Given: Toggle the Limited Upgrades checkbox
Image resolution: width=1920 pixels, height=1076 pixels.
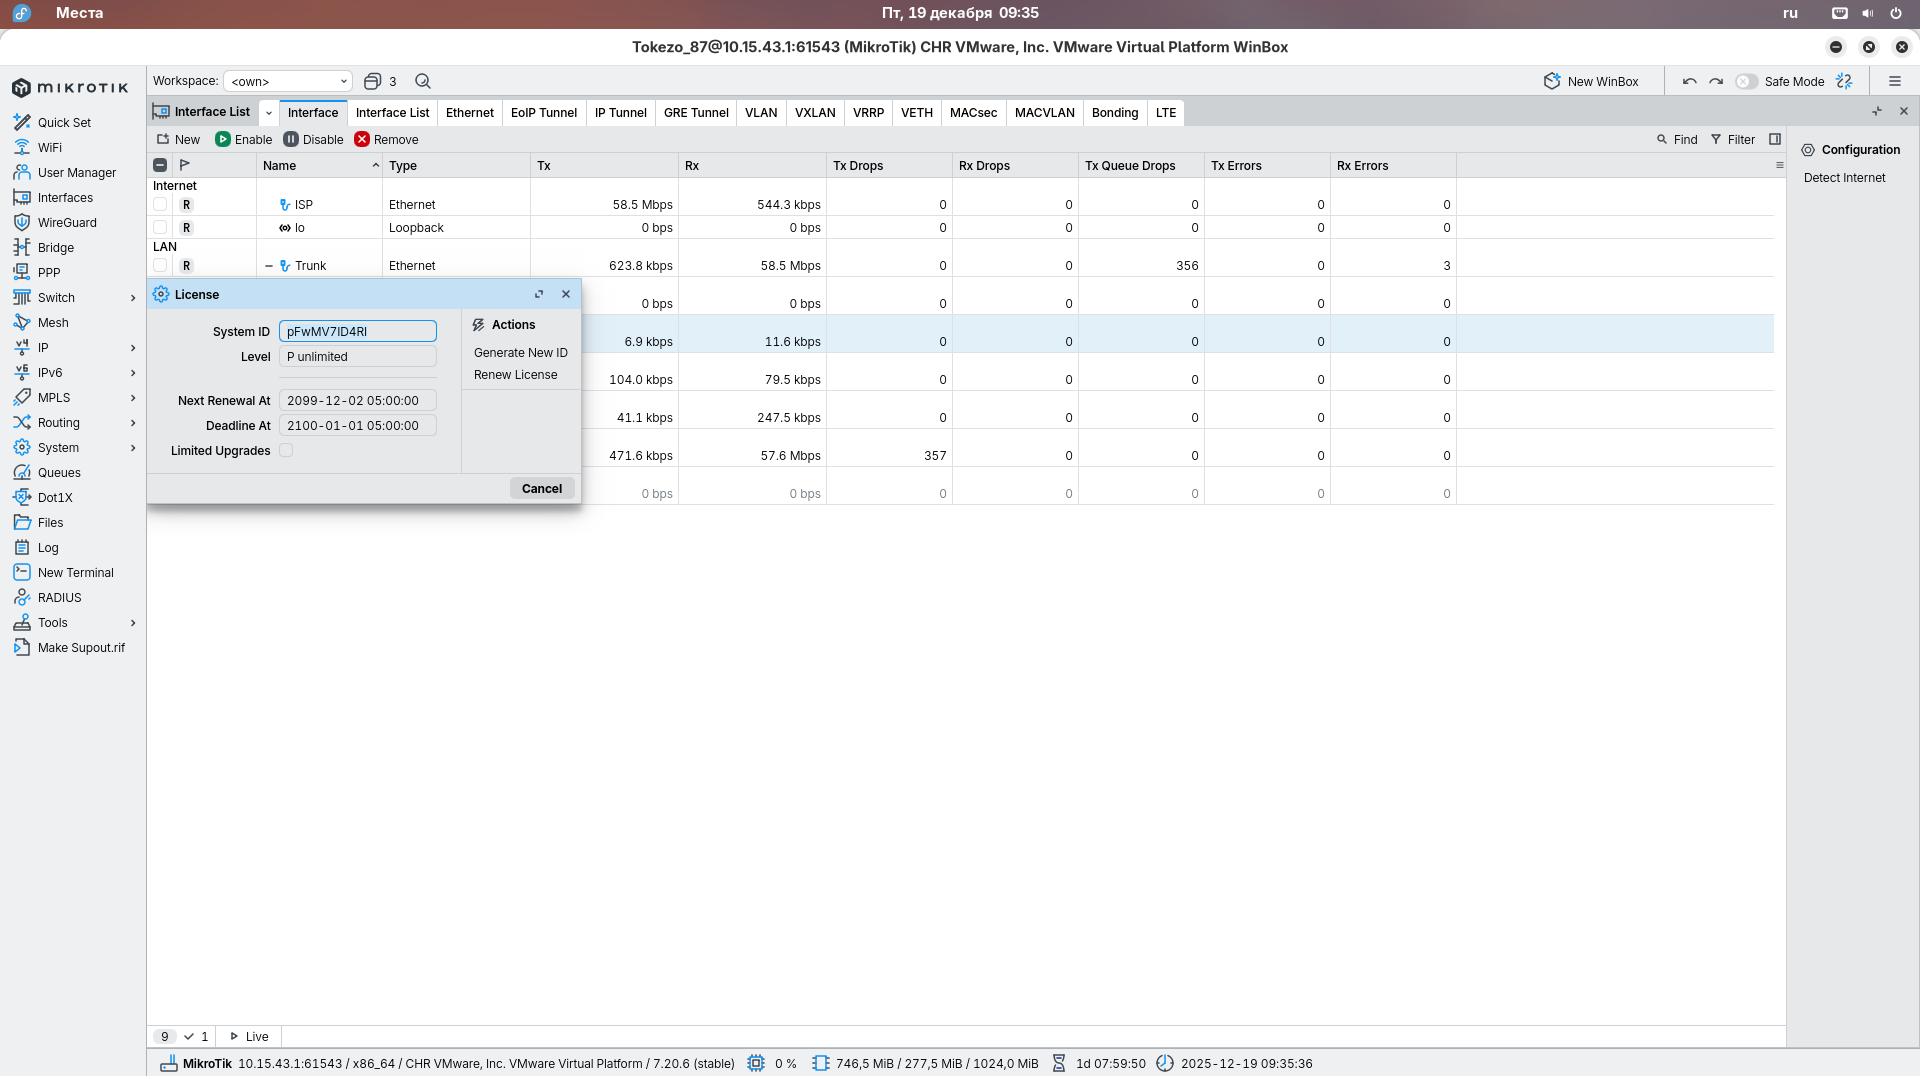Looking at the screenshot, I should (x=286, y=450).
